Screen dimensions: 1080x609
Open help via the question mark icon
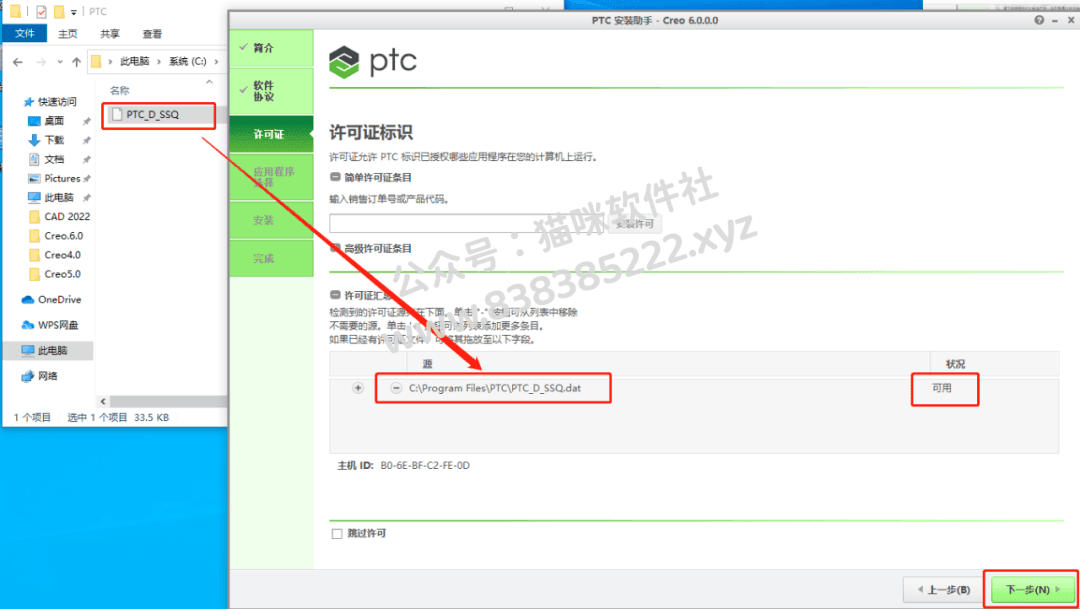(x=1039, y=20)
